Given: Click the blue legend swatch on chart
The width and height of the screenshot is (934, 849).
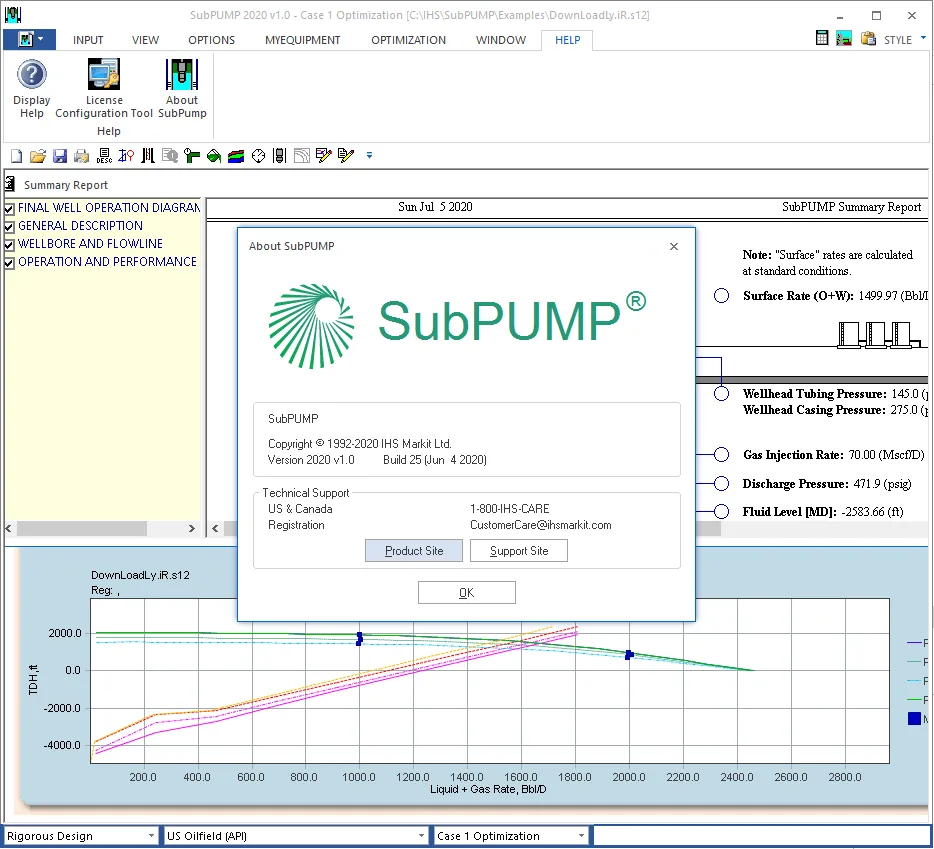Looking at the screenshot, I should (914, 719).
